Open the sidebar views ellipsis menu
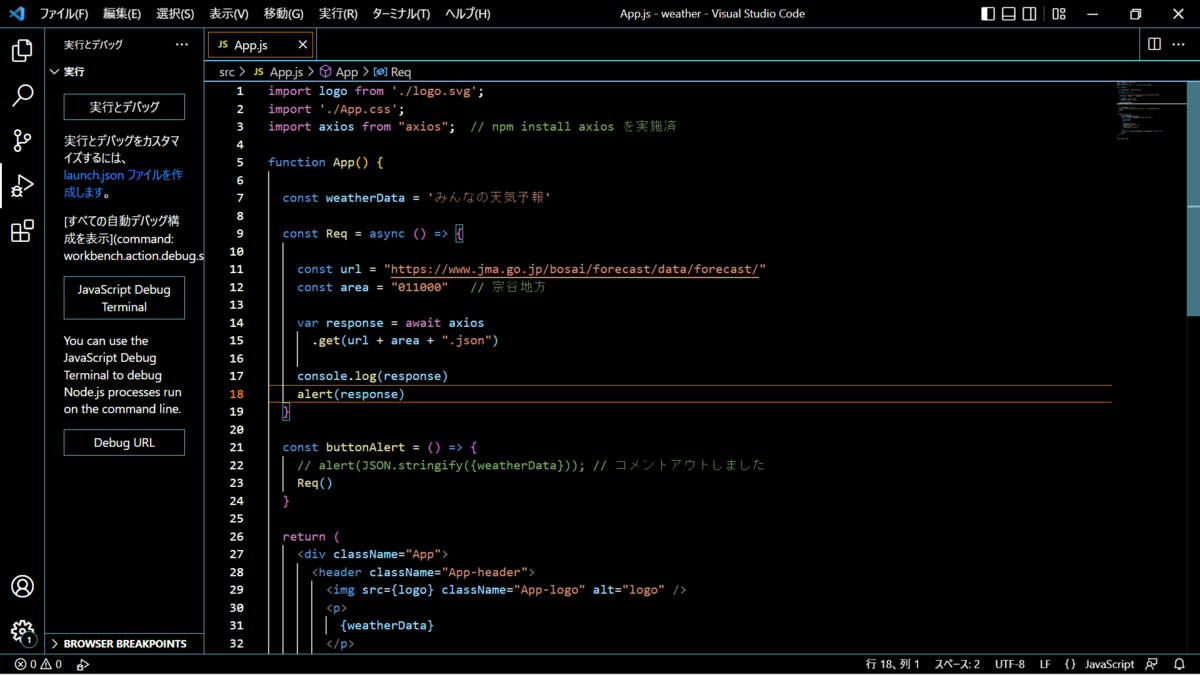 (x=181, y=44)
